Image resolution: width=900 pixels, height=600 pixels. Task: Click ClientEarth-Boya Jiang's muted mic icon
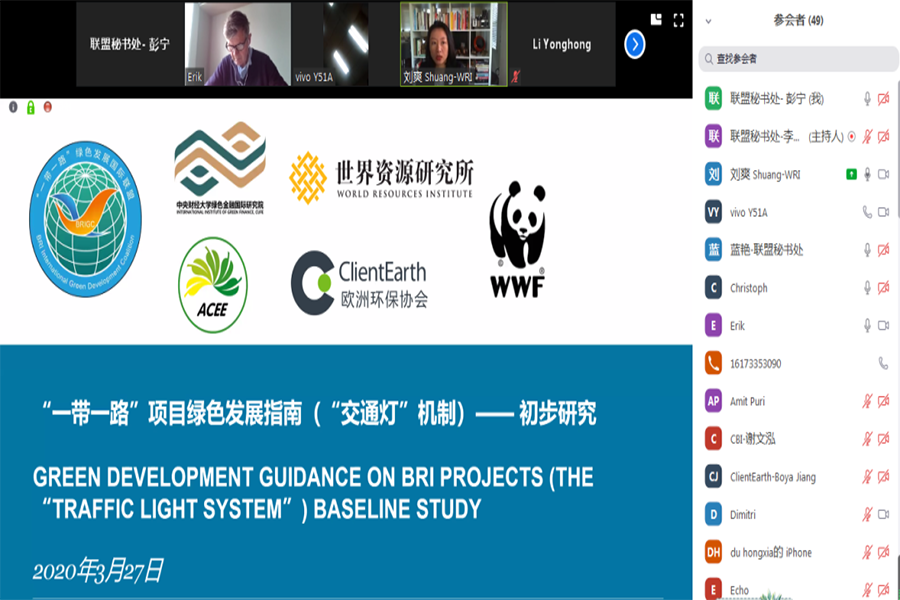867,477
